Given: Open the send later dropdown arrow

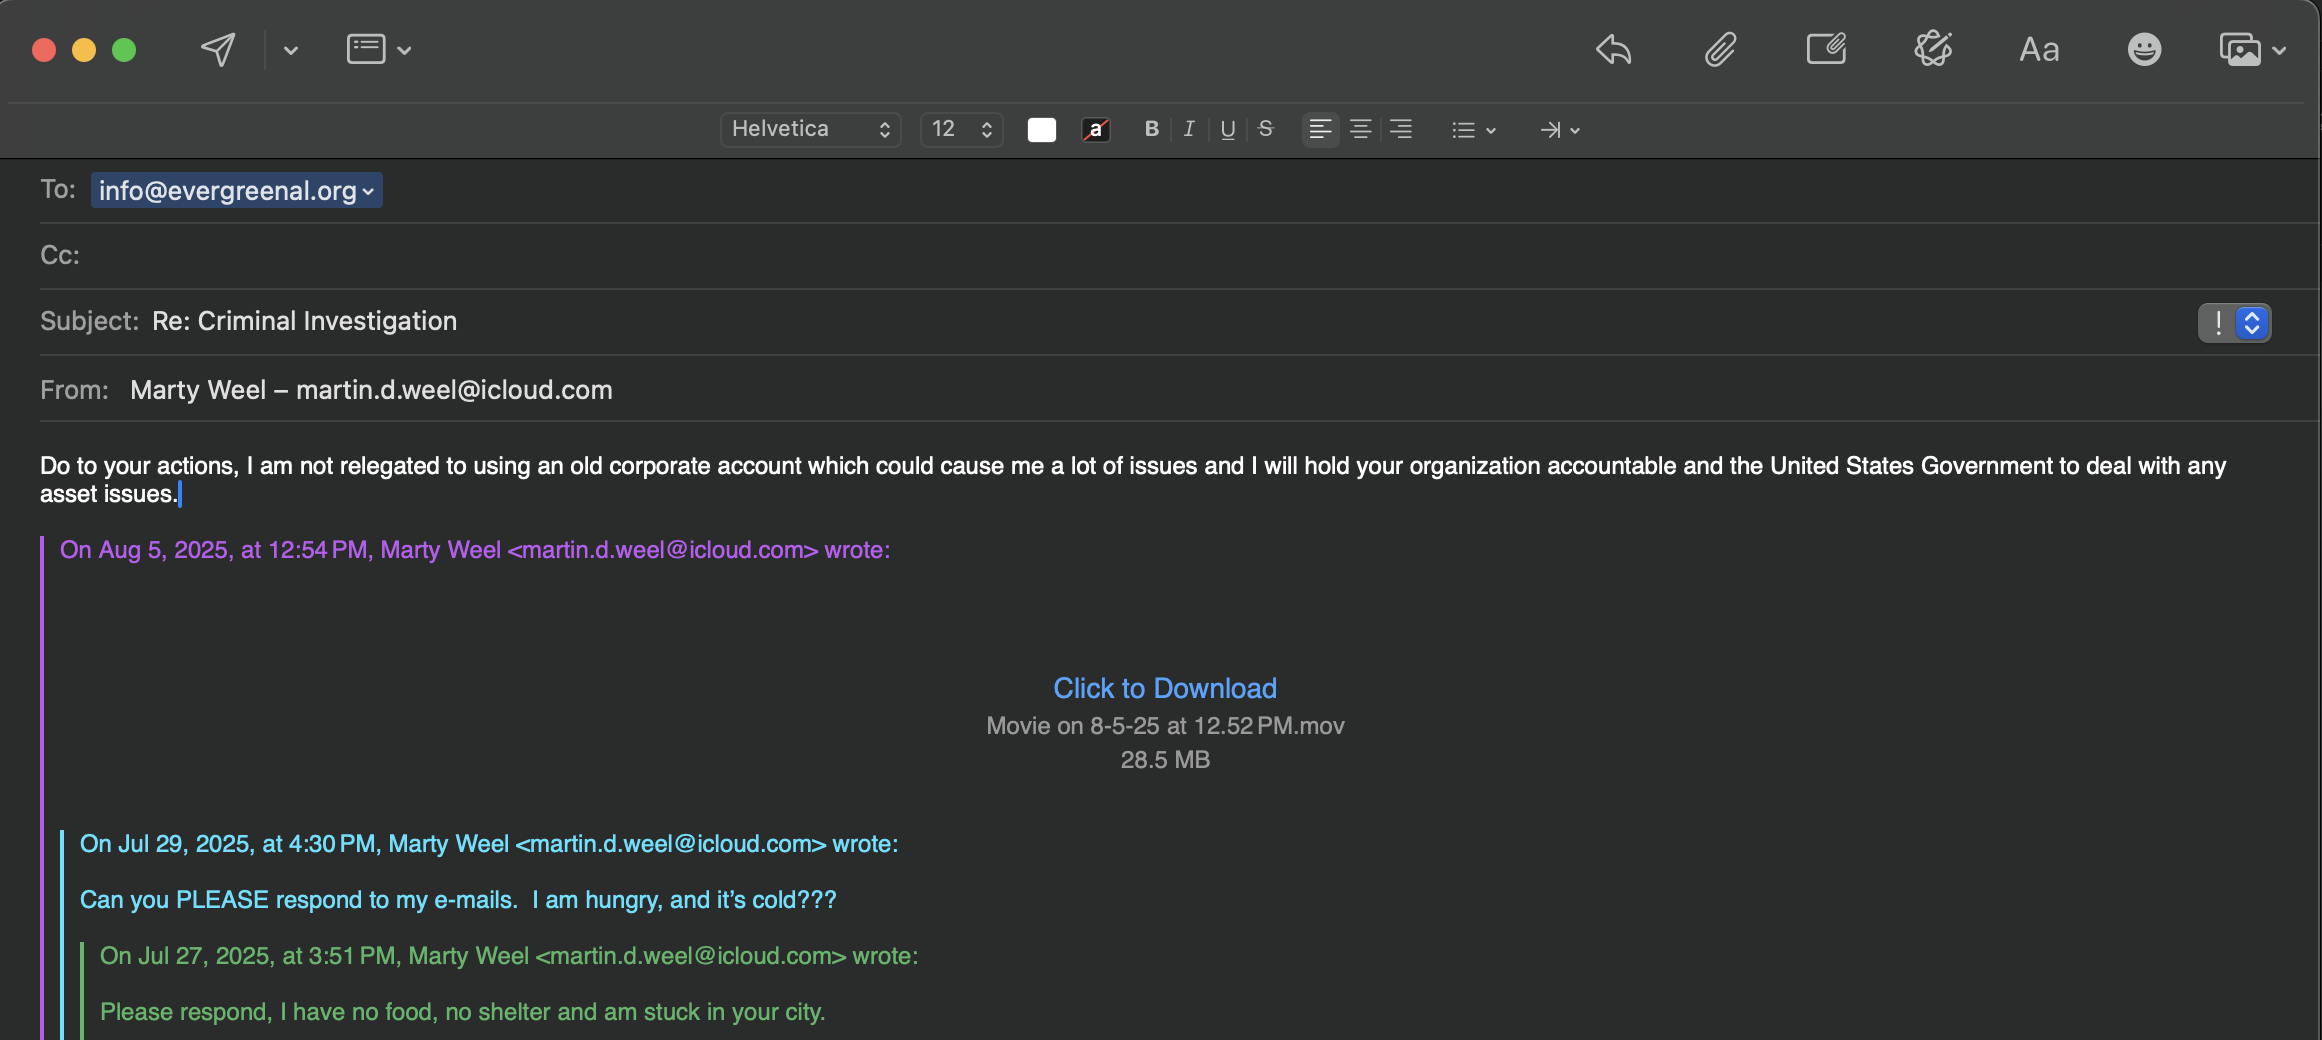Looking at the screenshot, I should [291, 50].
